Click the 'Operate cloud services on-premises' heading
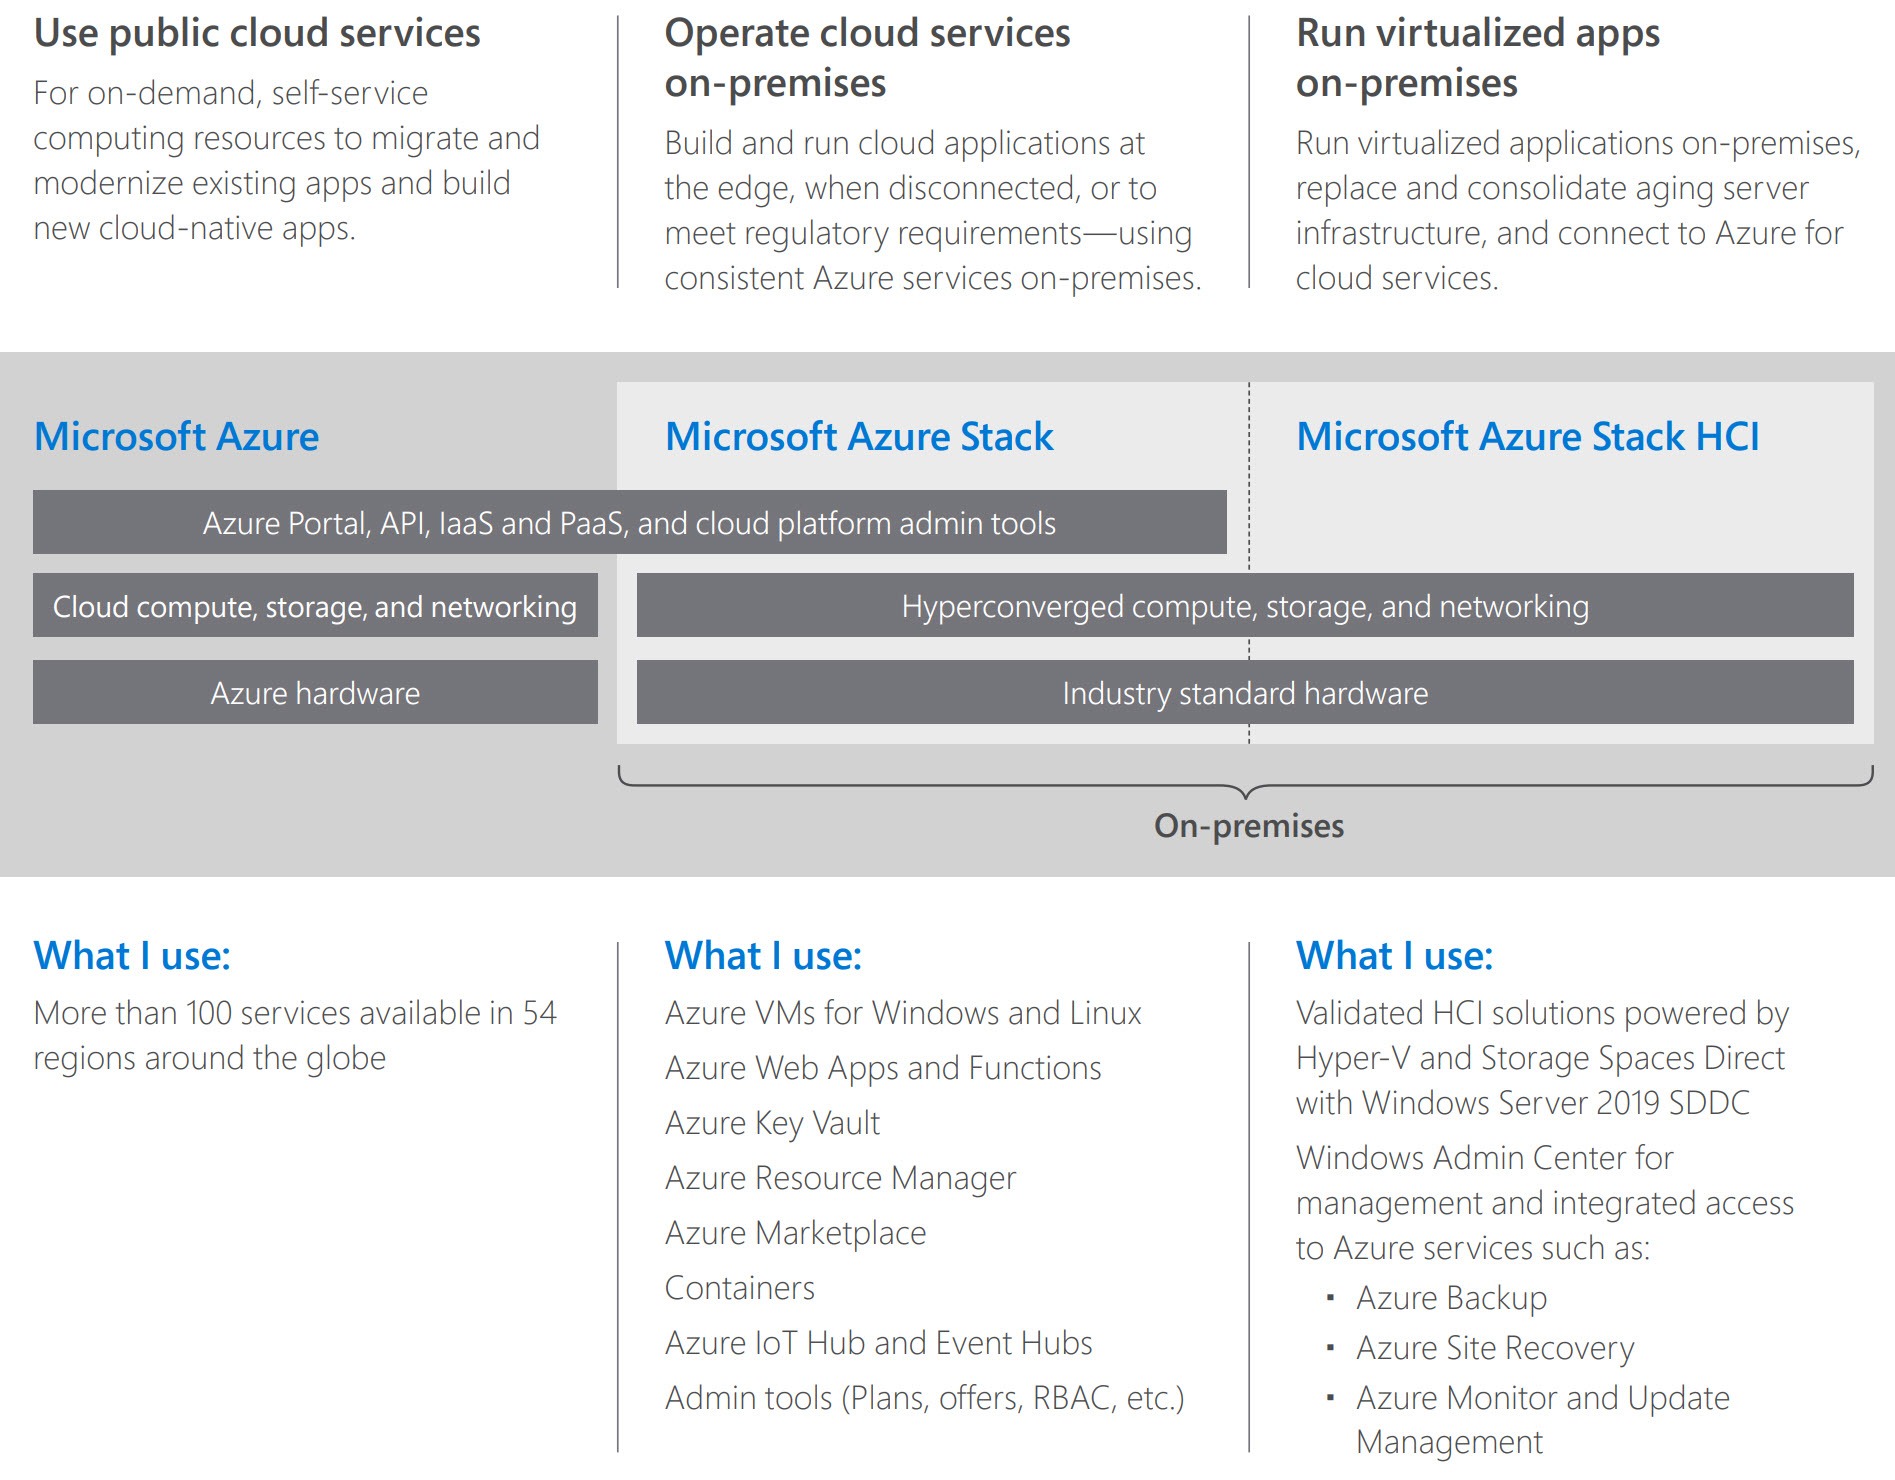This screenshot has width=1895, height=1480. (867, 58)
